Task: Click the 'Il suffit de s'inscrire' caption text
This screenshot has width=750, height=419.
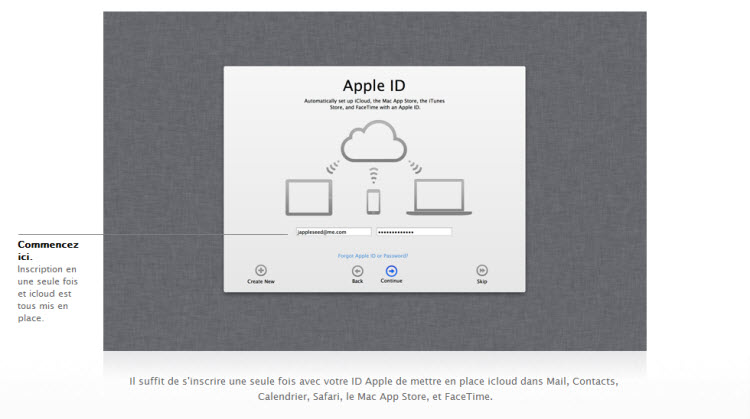Action: (374, 388)
